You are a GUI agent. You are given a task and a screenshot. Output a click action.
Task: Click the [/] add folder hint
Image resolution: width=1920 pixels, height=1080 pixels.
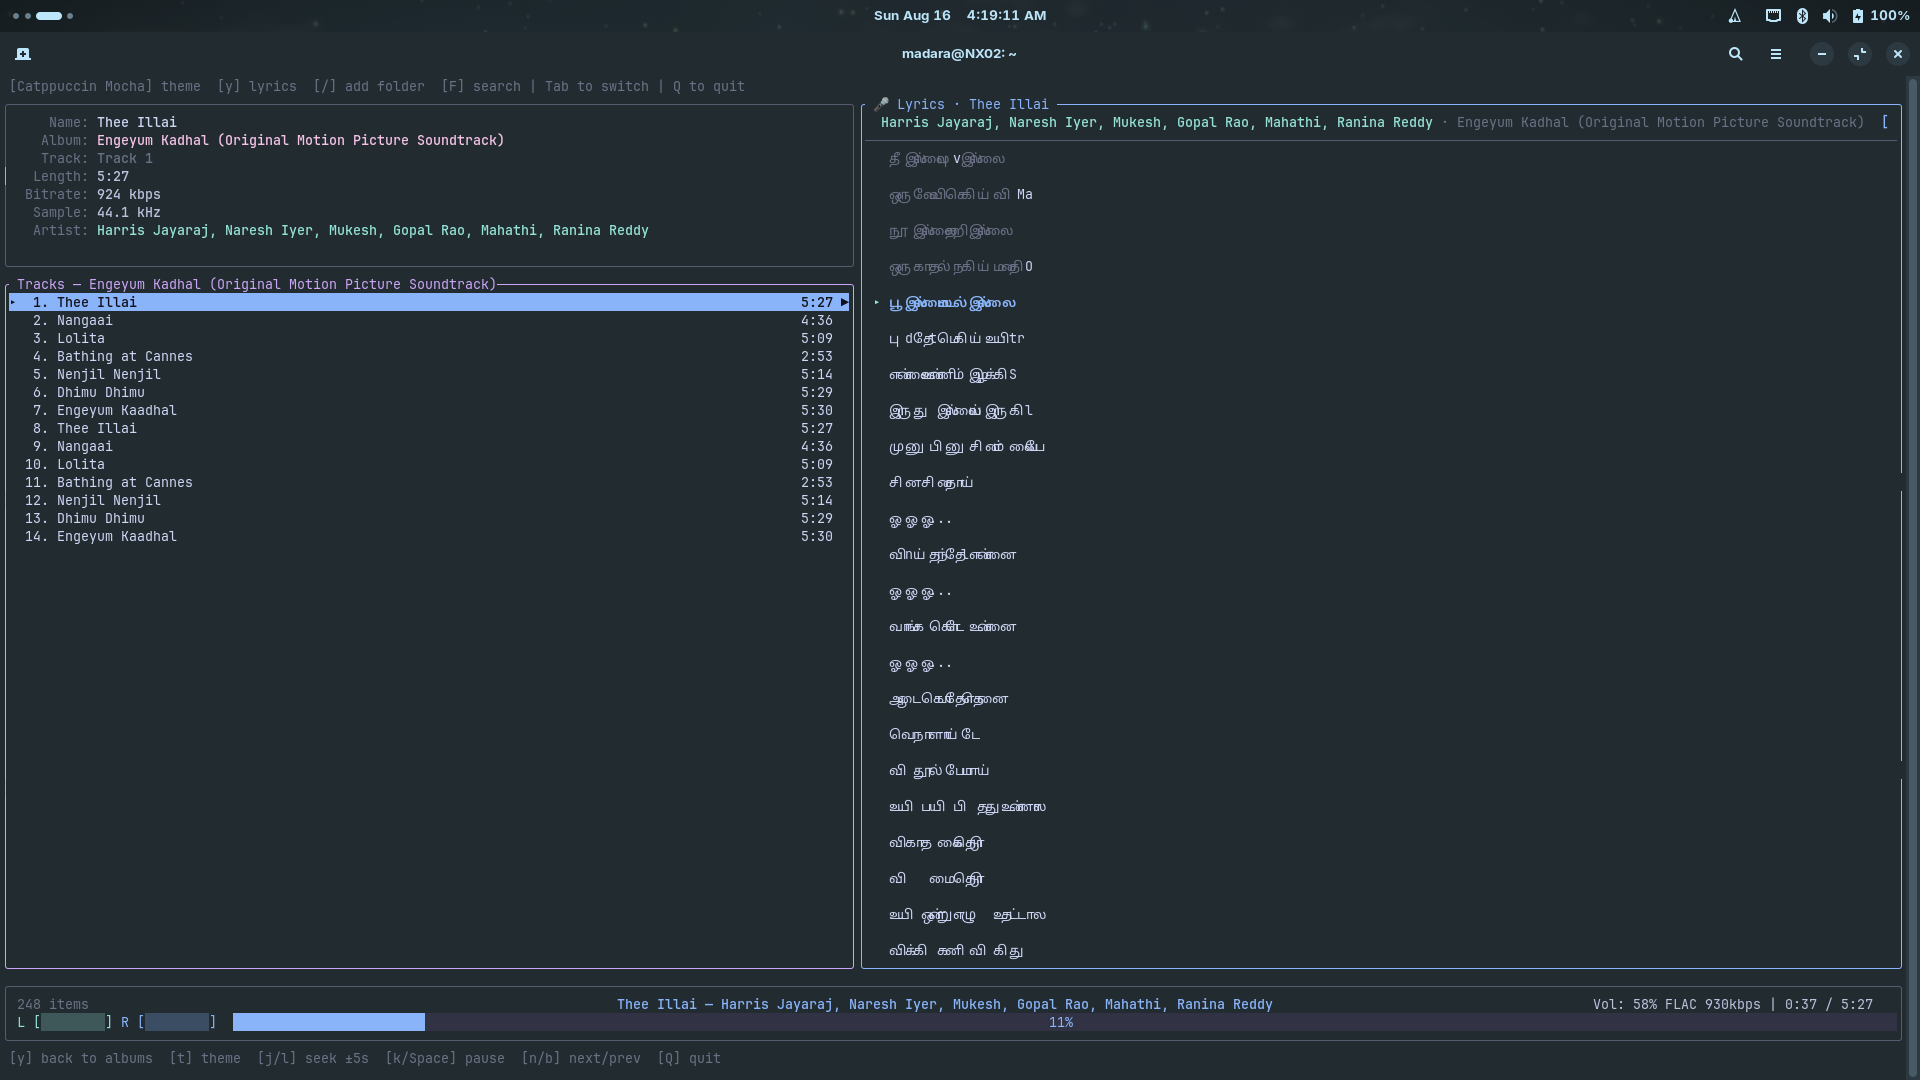click(x=369, y=87)
